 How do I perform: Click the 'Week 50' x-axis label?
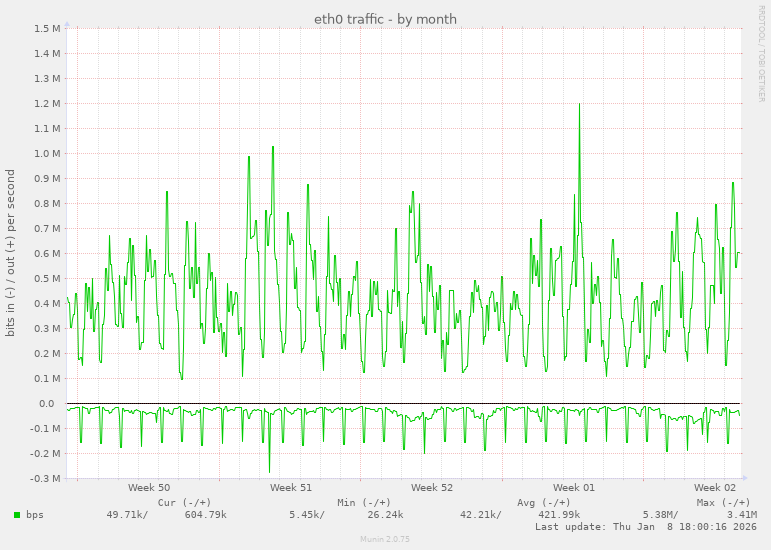149,488
